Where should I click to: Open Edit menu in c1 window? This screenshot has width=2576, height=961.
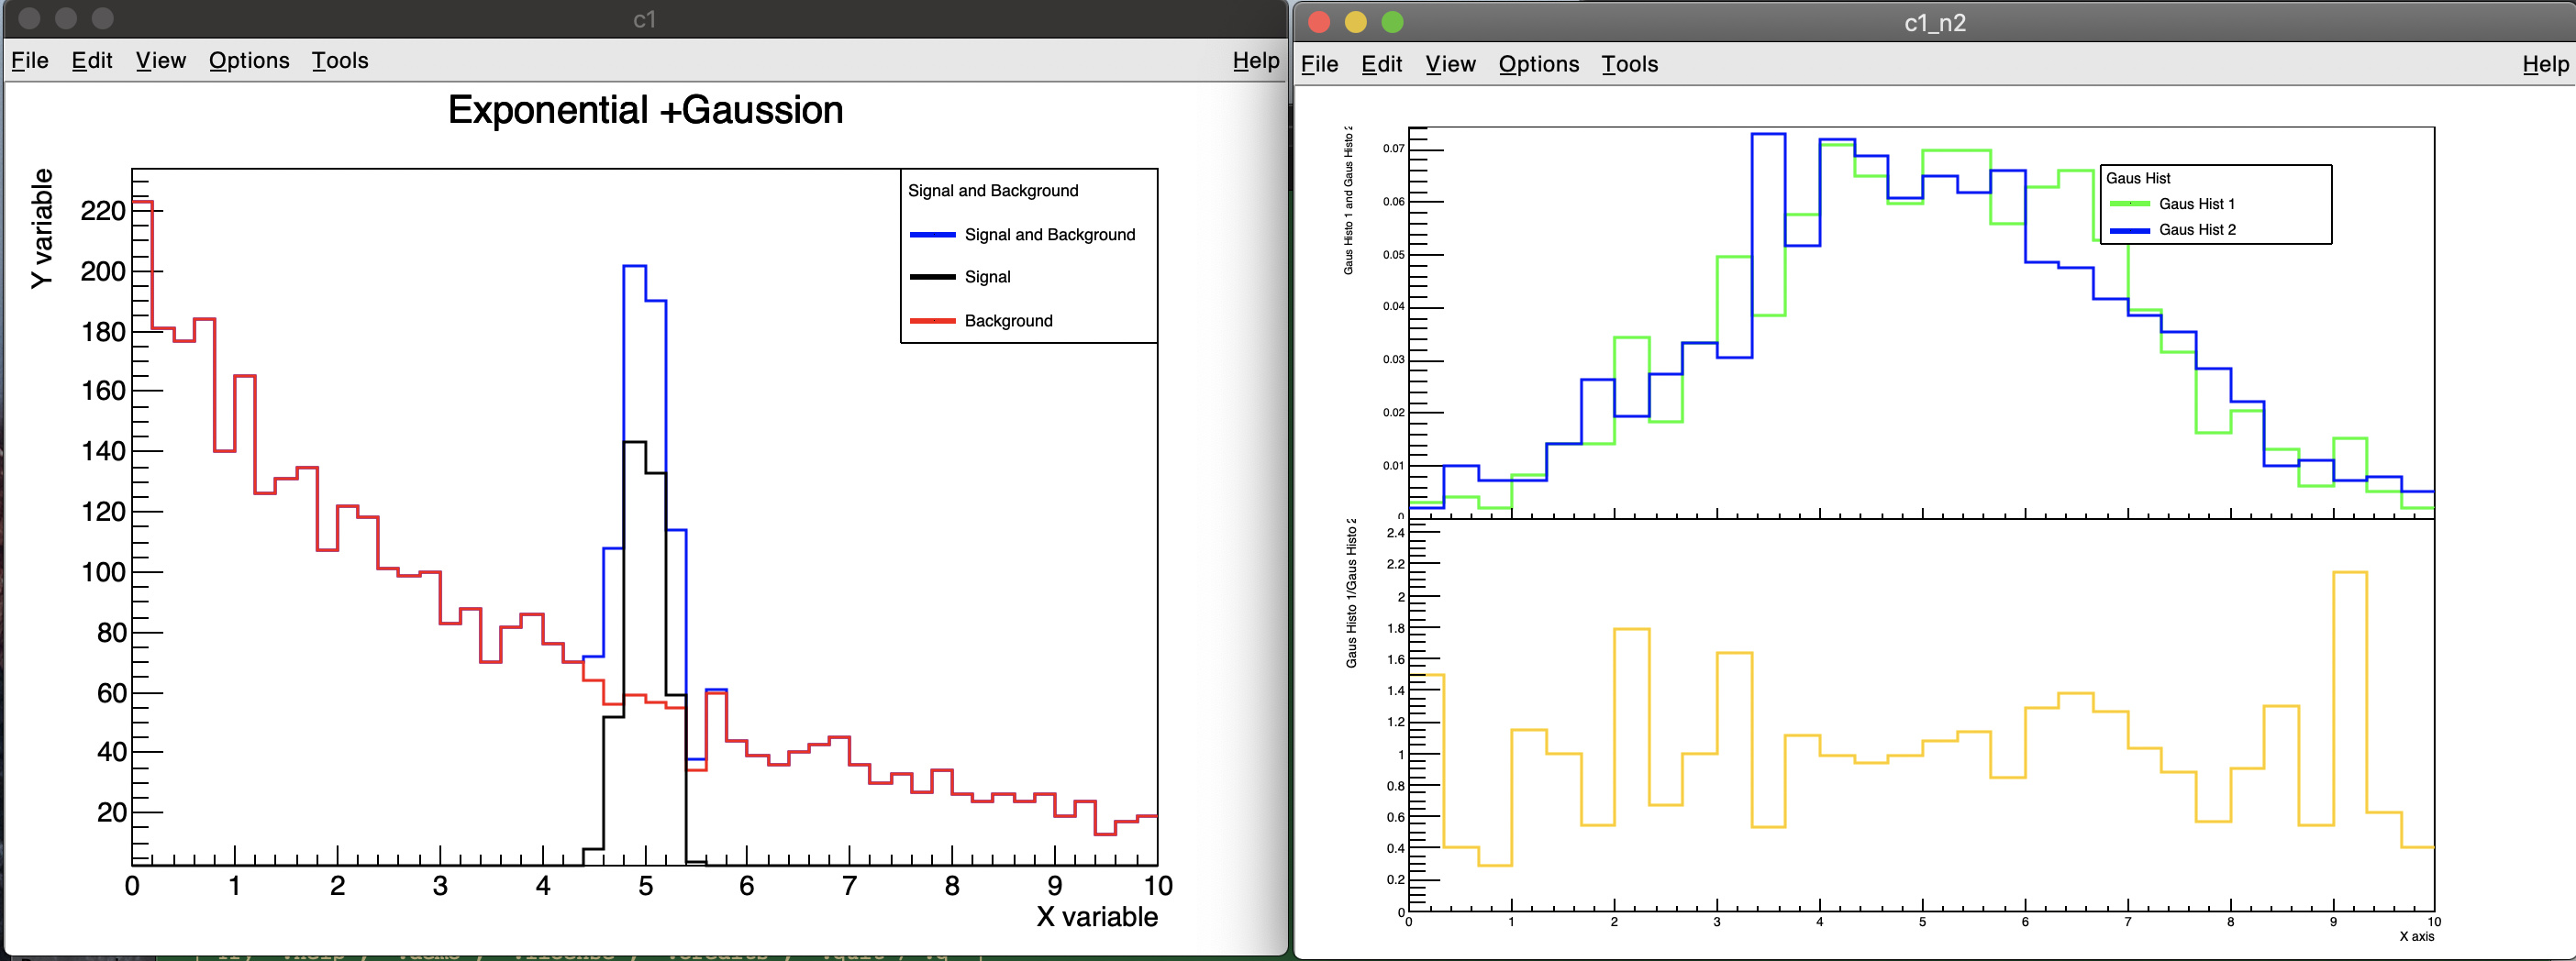(x=92, y=61)
